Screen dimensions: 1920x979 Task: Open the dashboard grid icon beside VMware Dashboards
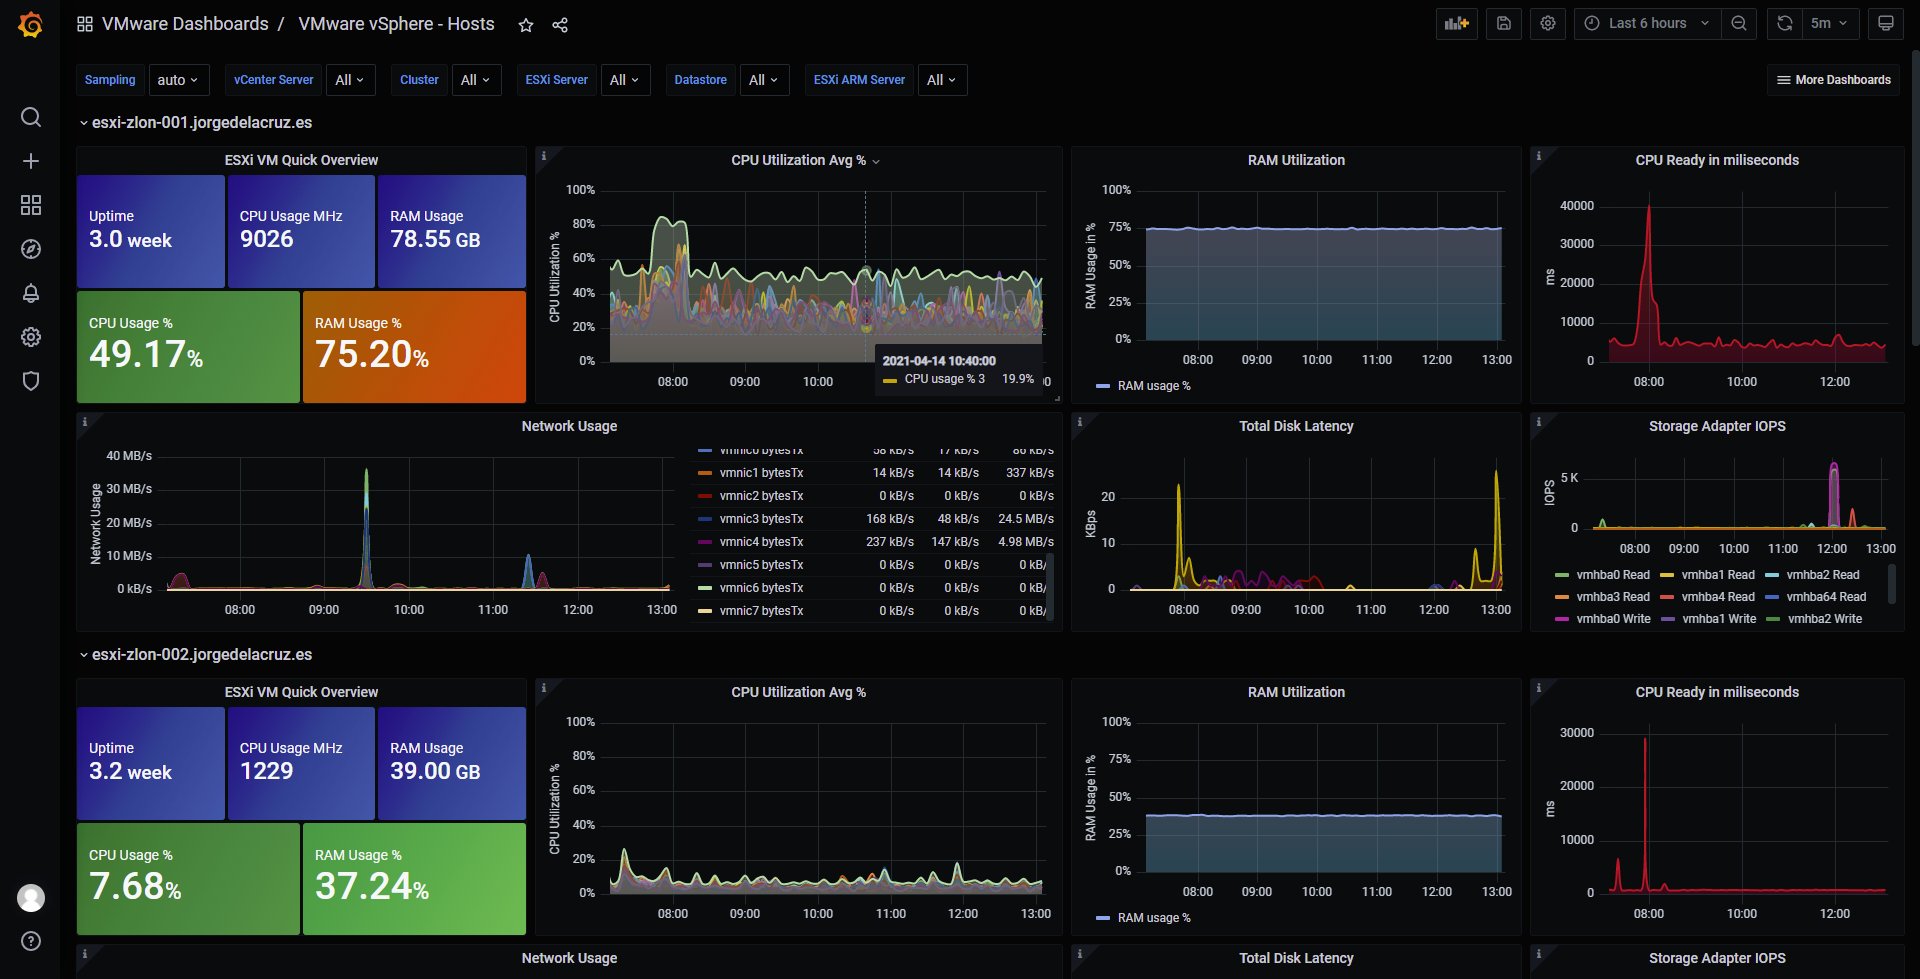point(85,24)
